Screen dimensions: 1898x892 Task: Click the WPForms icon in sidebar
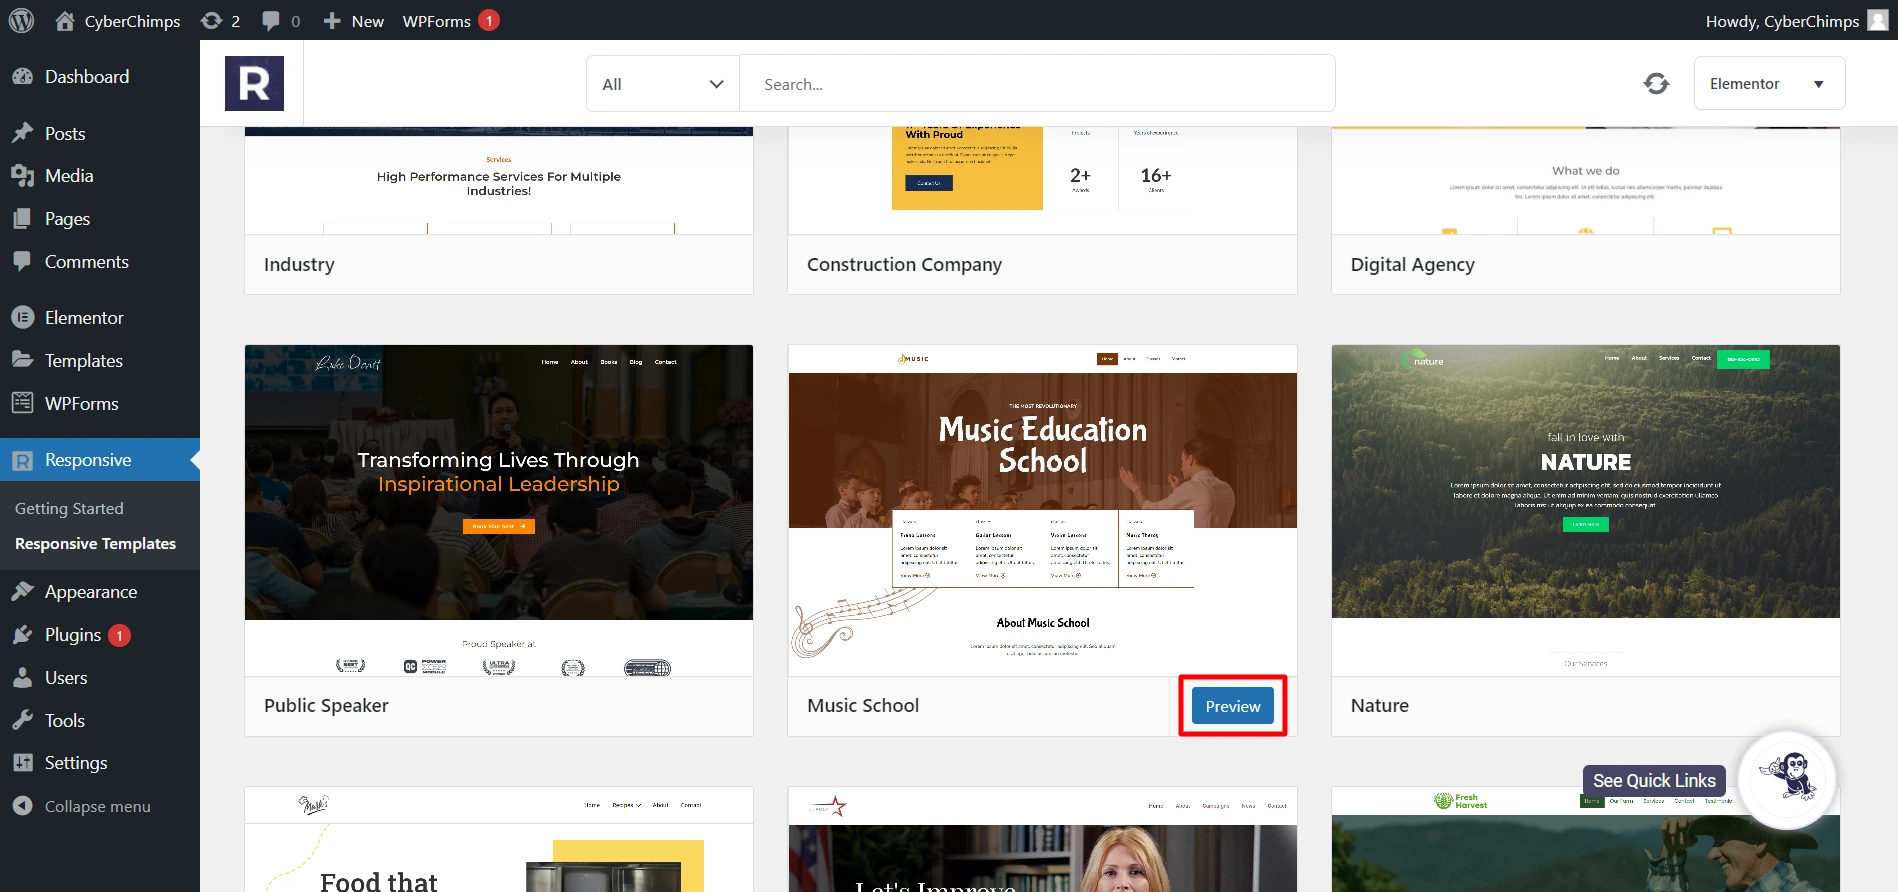tap(22, 403)
